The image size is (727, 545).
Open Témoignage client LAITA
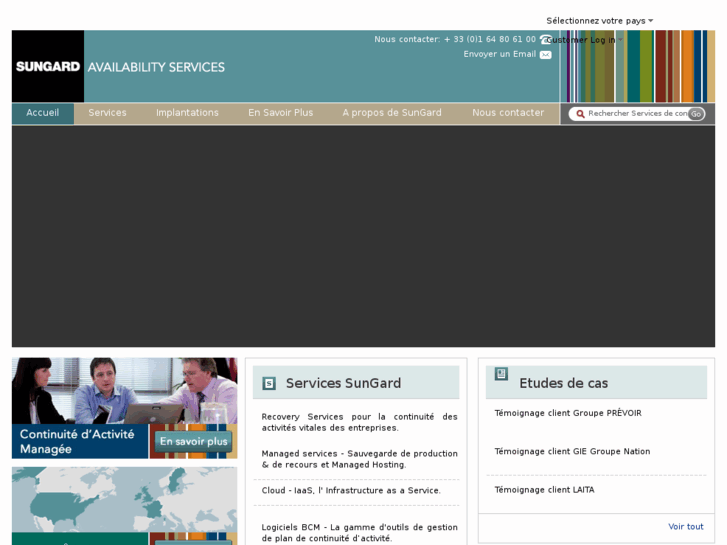click(x=544, y=490)
